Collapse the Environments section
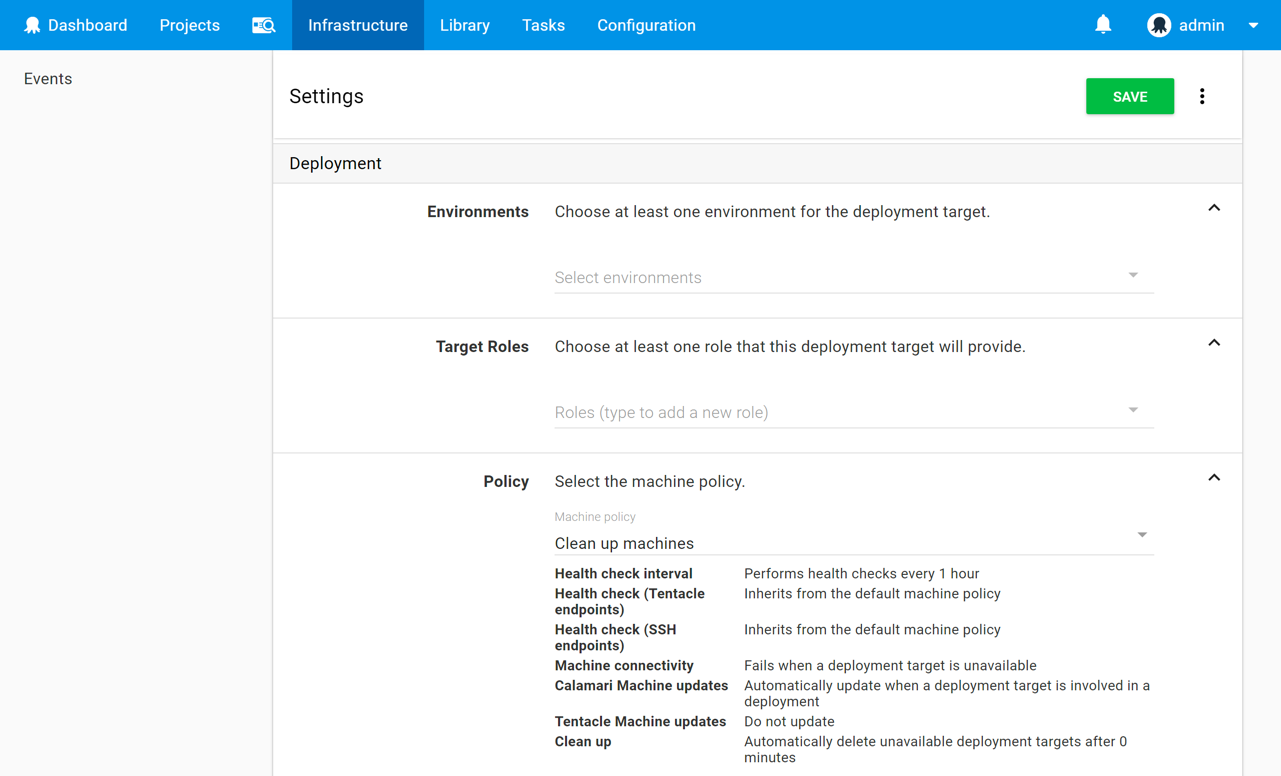1281x776 pixels. point(1214,208)
